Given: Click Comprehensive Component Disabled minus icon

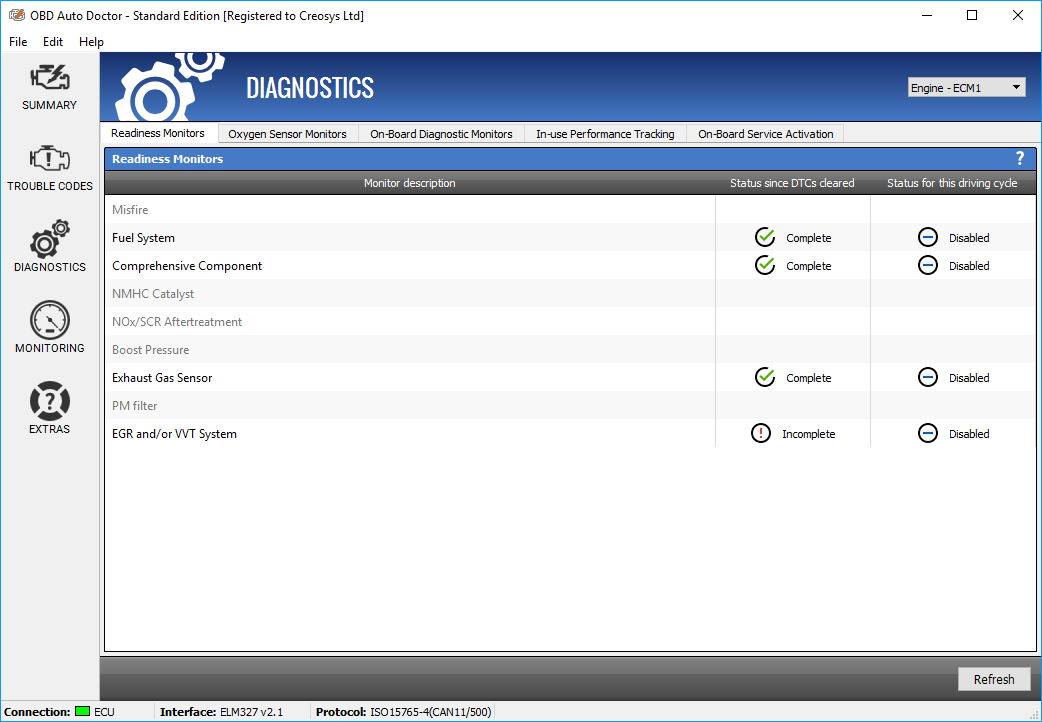Looking at the screenshot, I should tap(928, 265).
